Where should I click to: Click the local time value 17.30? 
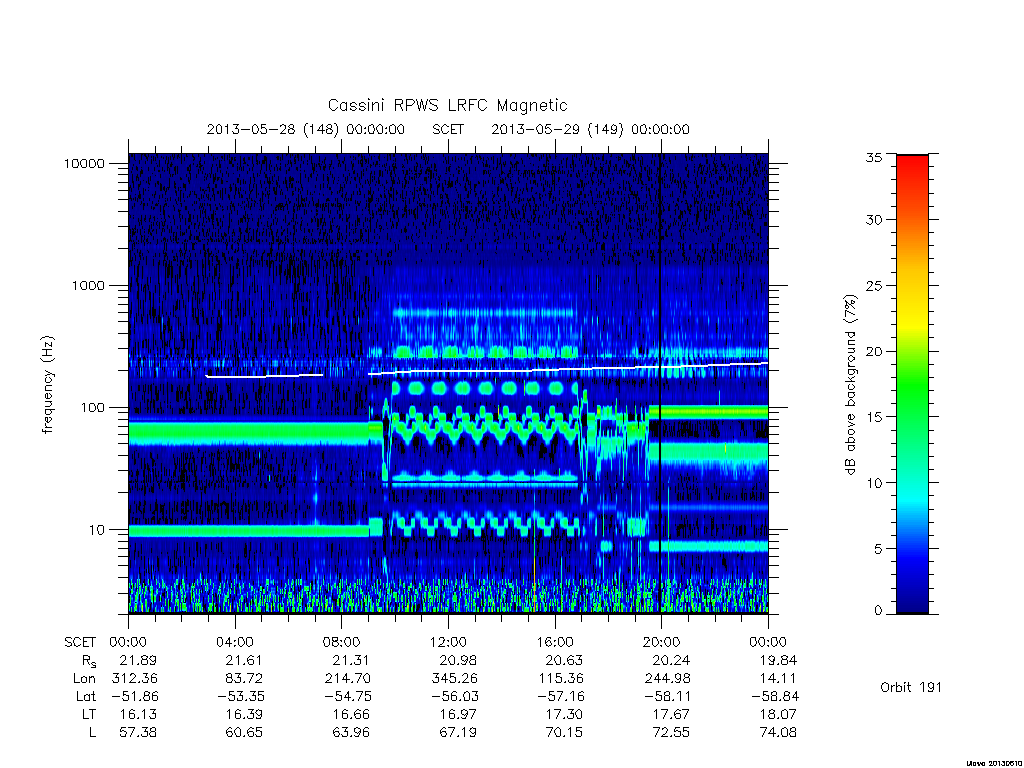[x=564, y=714]
